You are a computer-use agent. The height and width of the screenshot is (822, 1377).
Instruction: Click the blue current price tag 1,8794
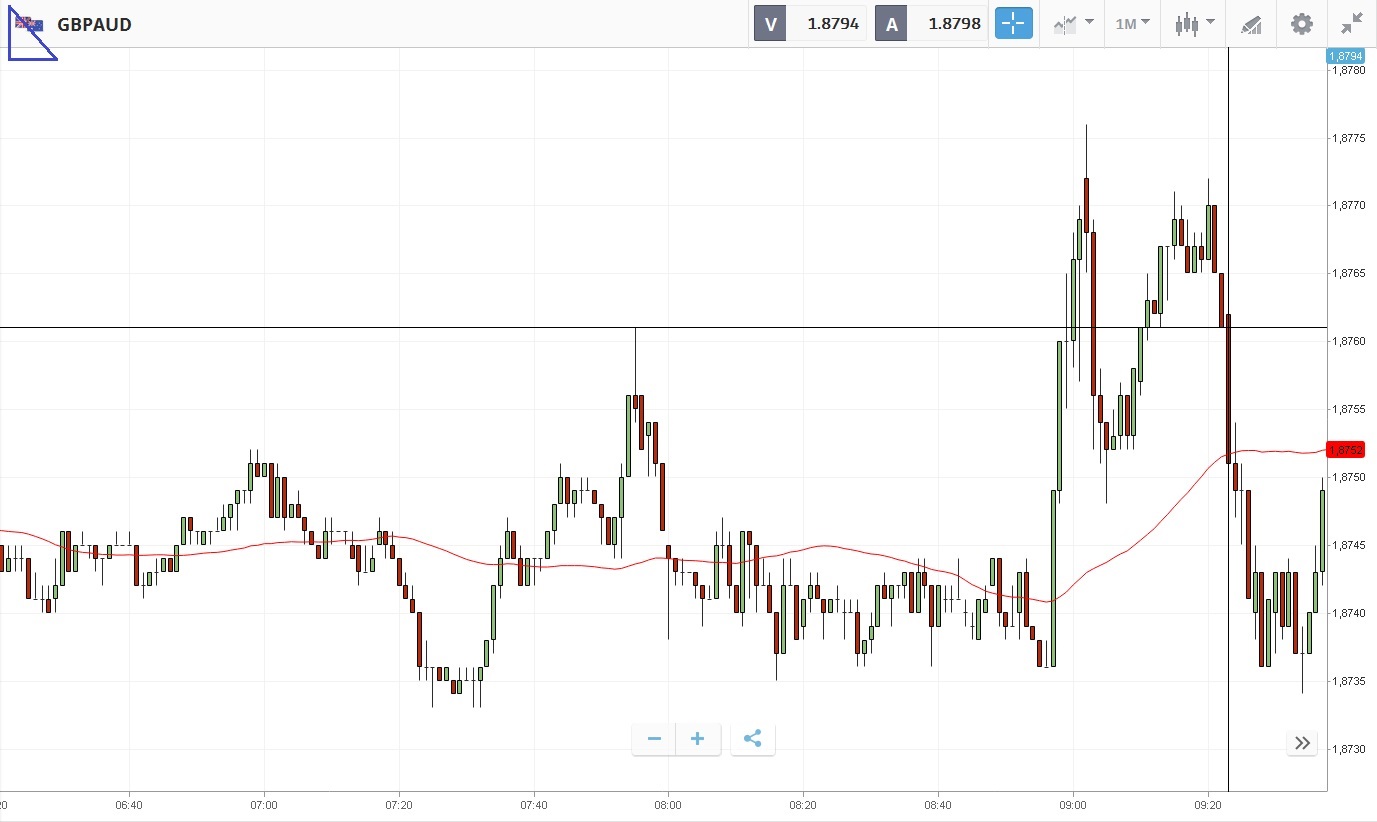click(x=1345, y=56)
